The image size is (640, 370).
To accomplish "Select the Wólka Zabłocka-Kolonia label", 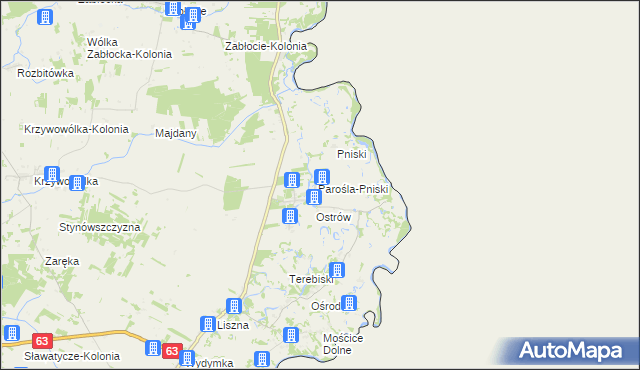I will pos(129,48).
